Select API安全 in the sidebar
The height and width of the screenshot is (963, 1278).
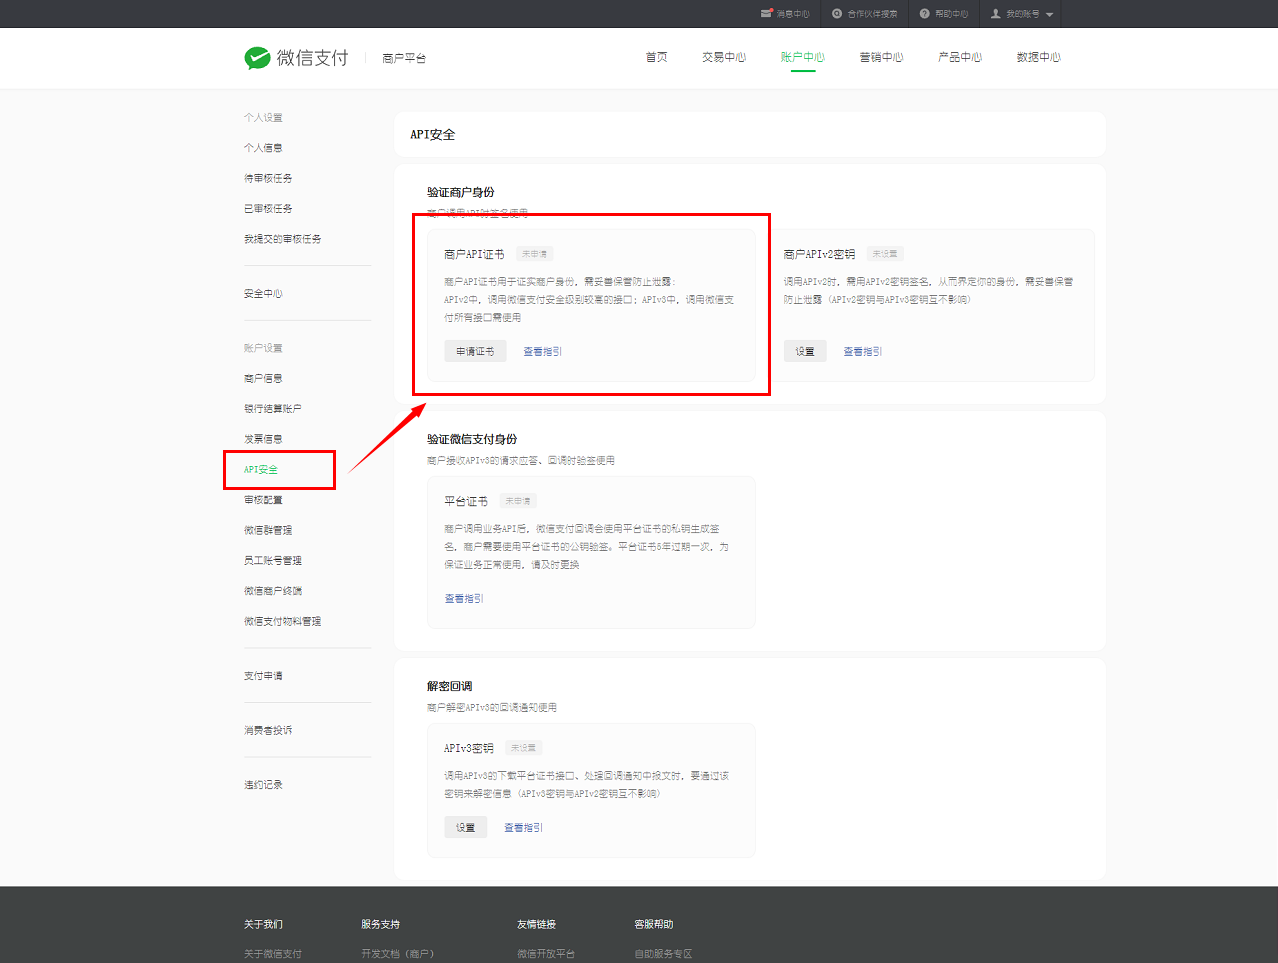pyautogui.click(x=261, y=470)
